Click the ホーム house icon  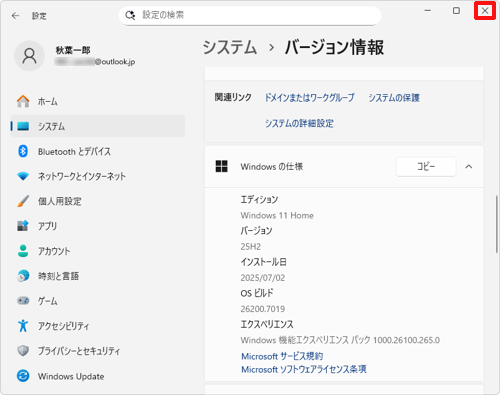click(23, 101)
